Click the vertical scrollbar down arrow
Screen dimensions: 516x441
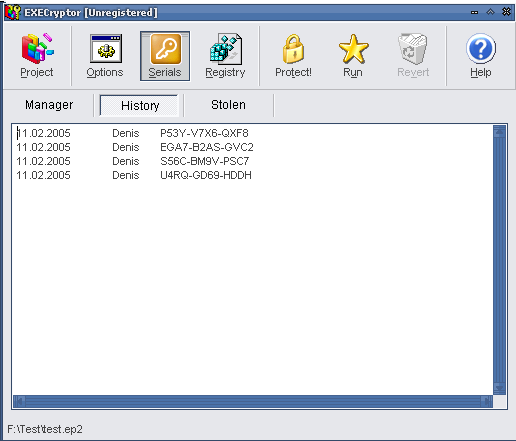click(x=499, y=388)
